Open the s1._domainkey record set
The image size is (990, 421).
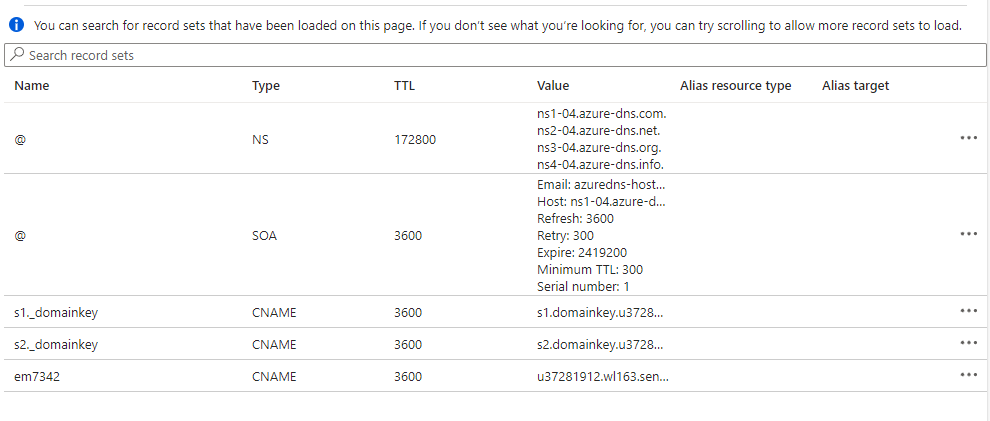click(x=57, y=312)
